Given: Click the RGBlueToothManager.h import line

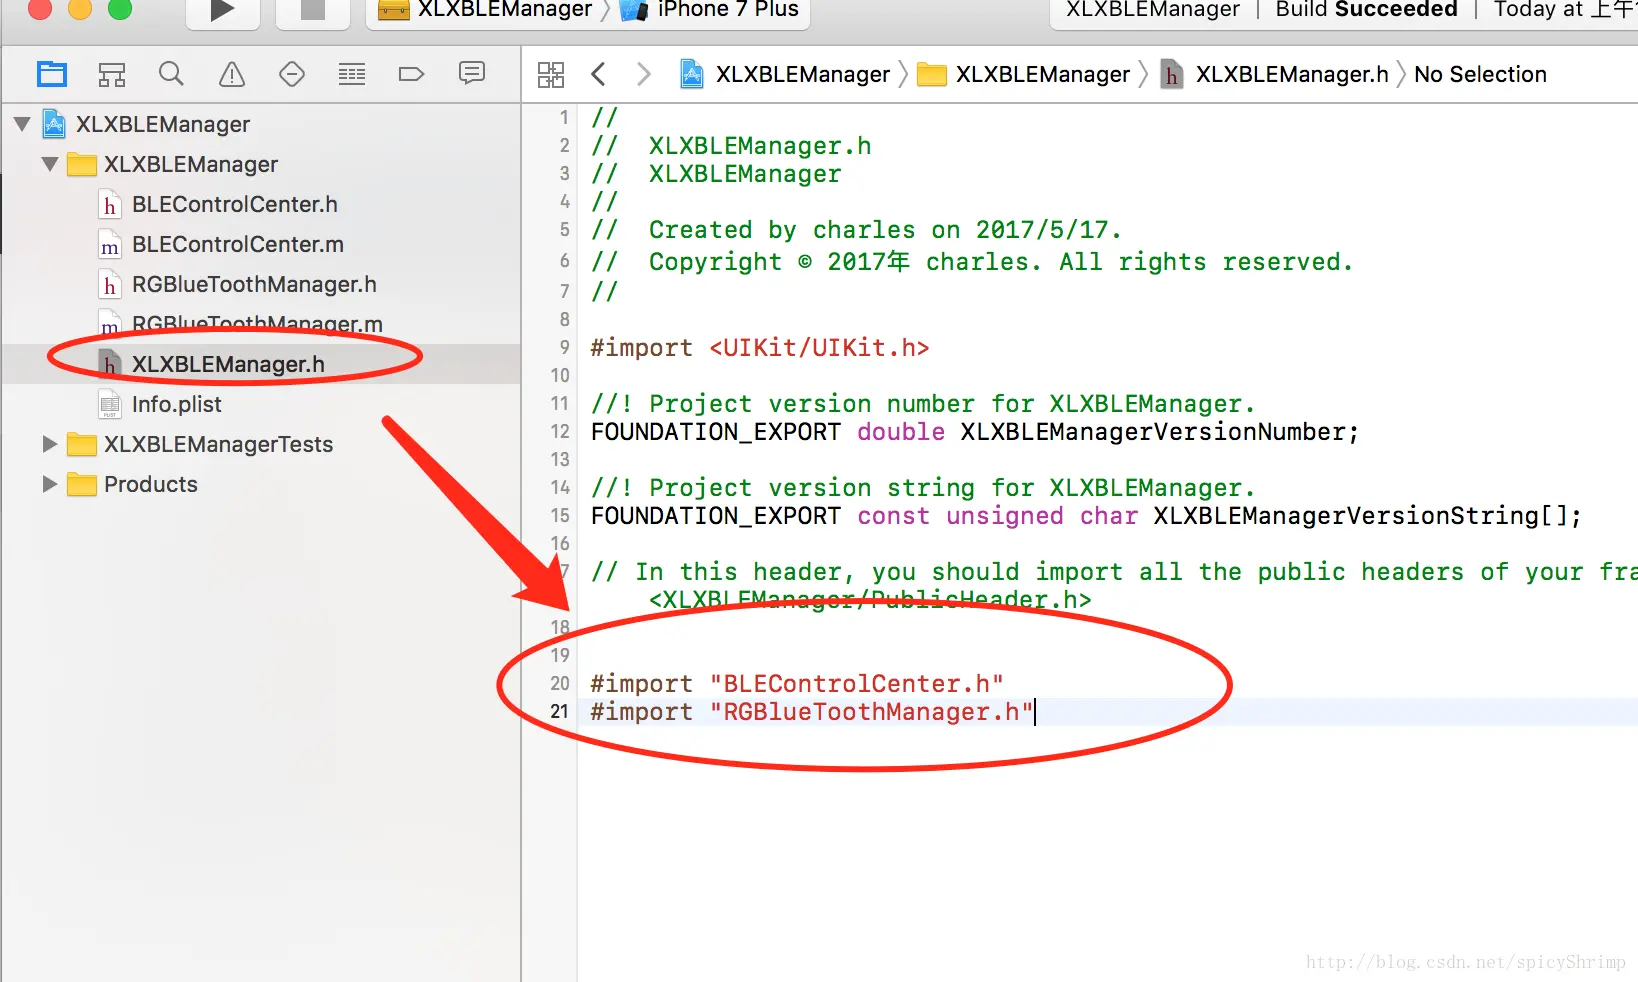Looking at the screenshot, I should [812, 712].
